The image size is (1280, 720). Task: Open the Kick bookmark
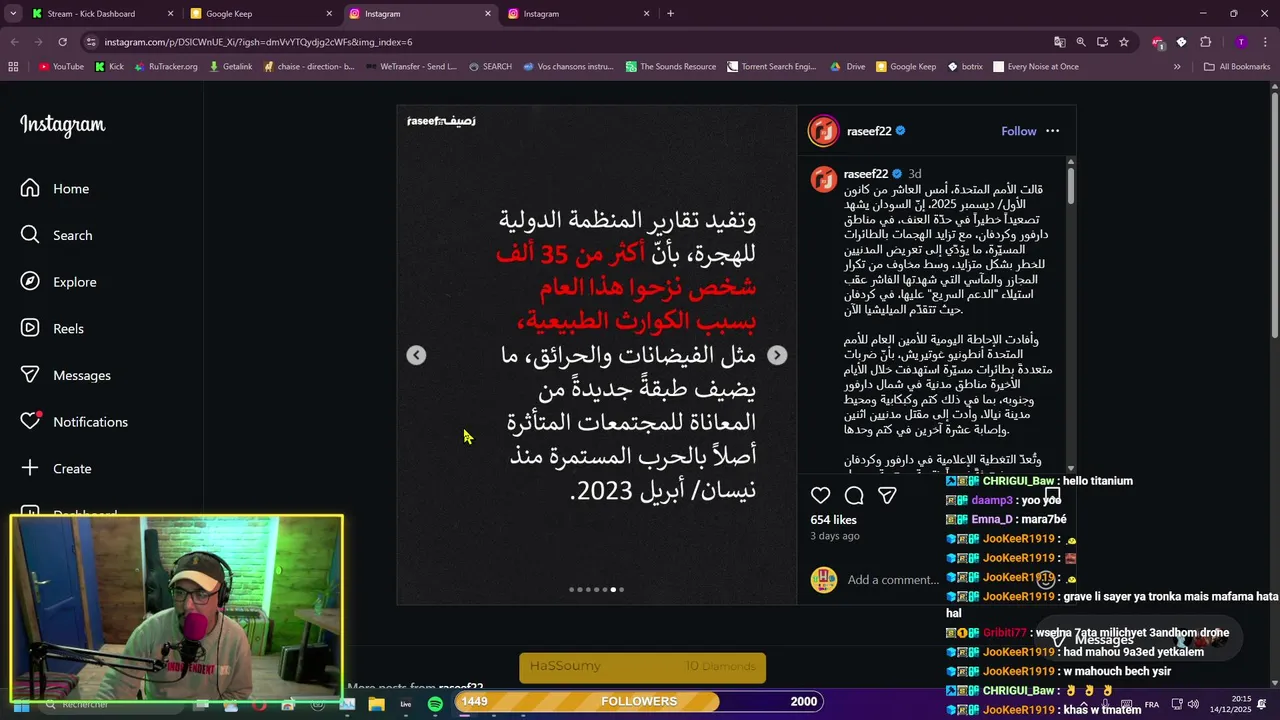(x=109, y=67)
